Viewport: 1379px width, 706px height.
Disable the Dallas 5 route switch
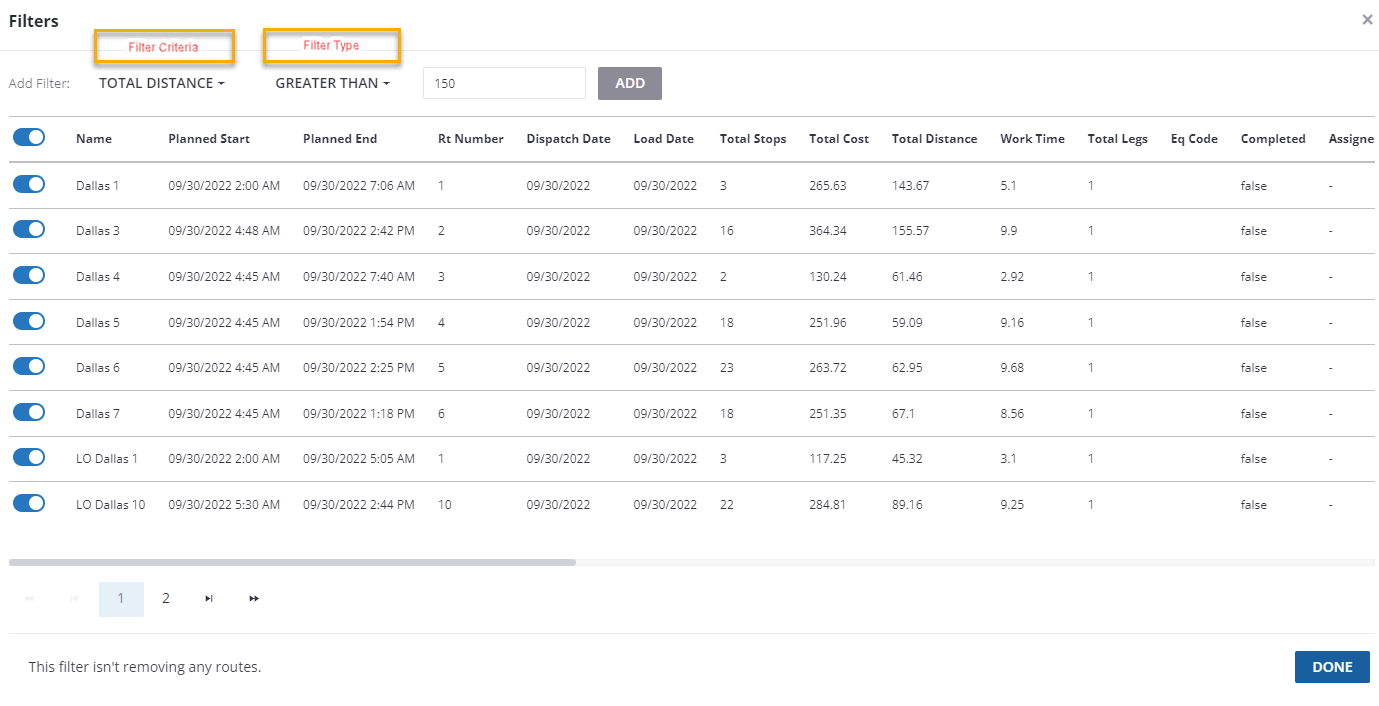(29, 321)
